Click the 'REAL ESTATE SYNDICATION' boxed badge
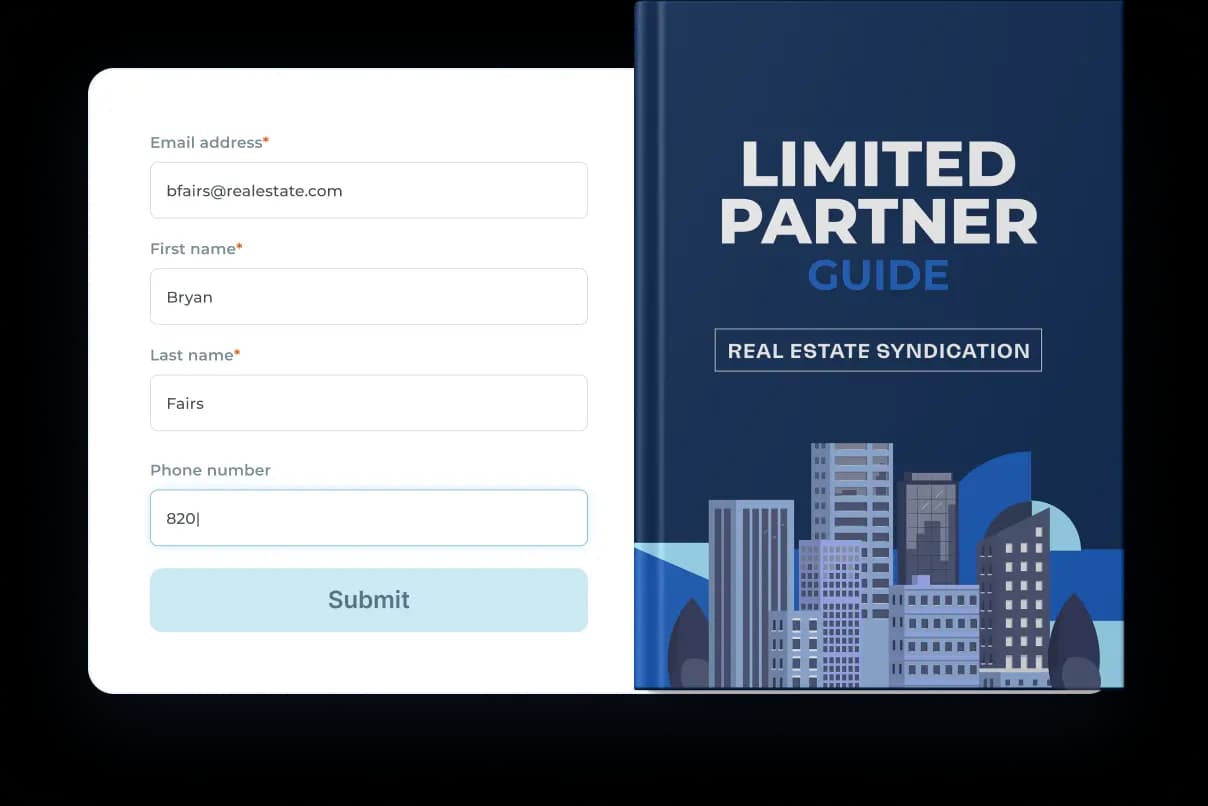The image size is (1208, 806). pyautogui.click(x=878, y=351)
